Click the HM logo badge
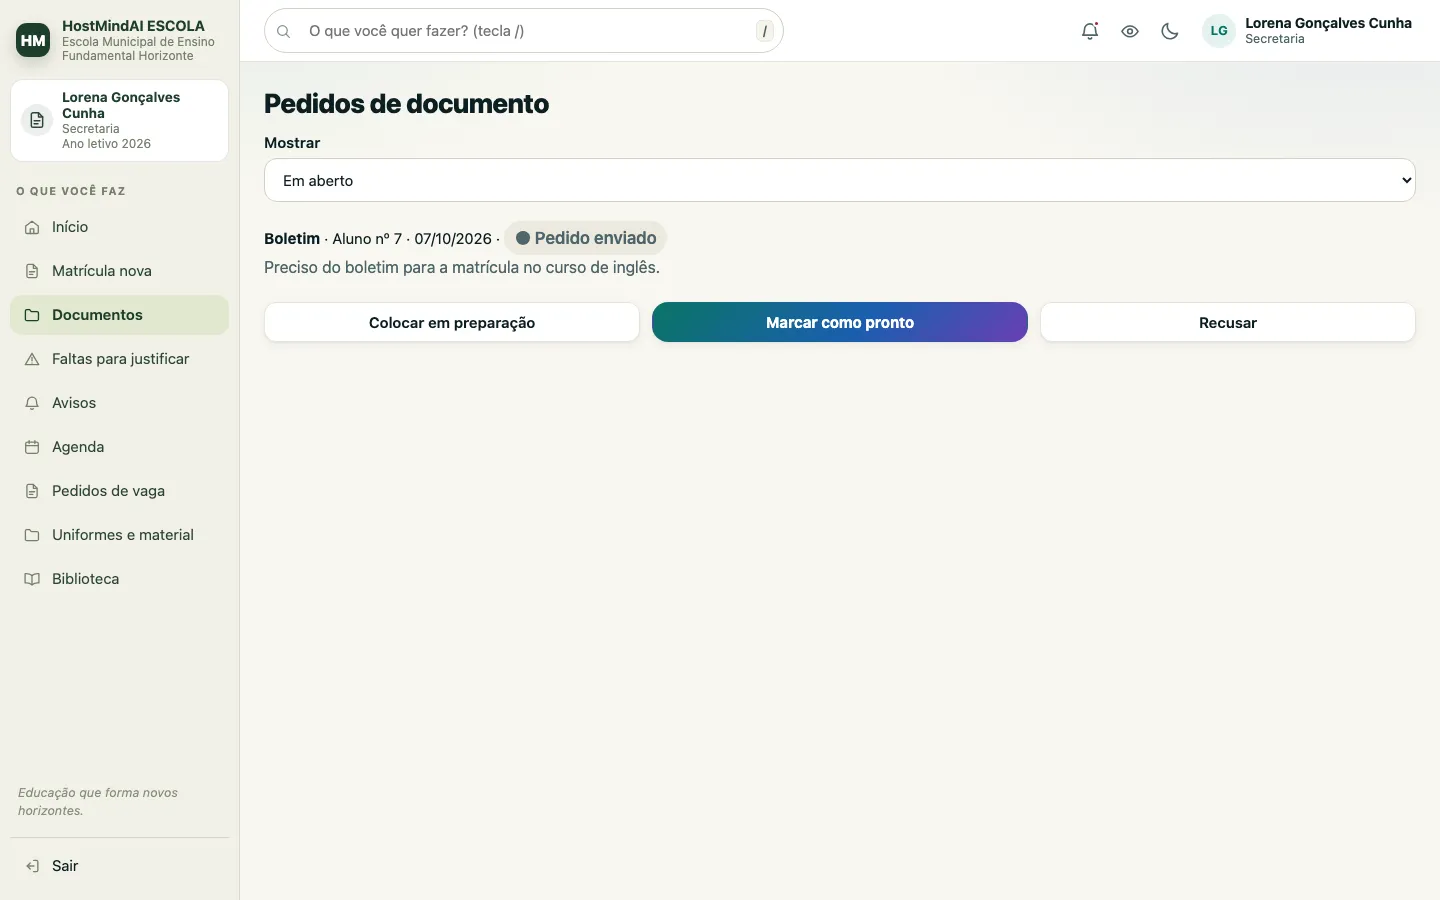 coord(33,40)
